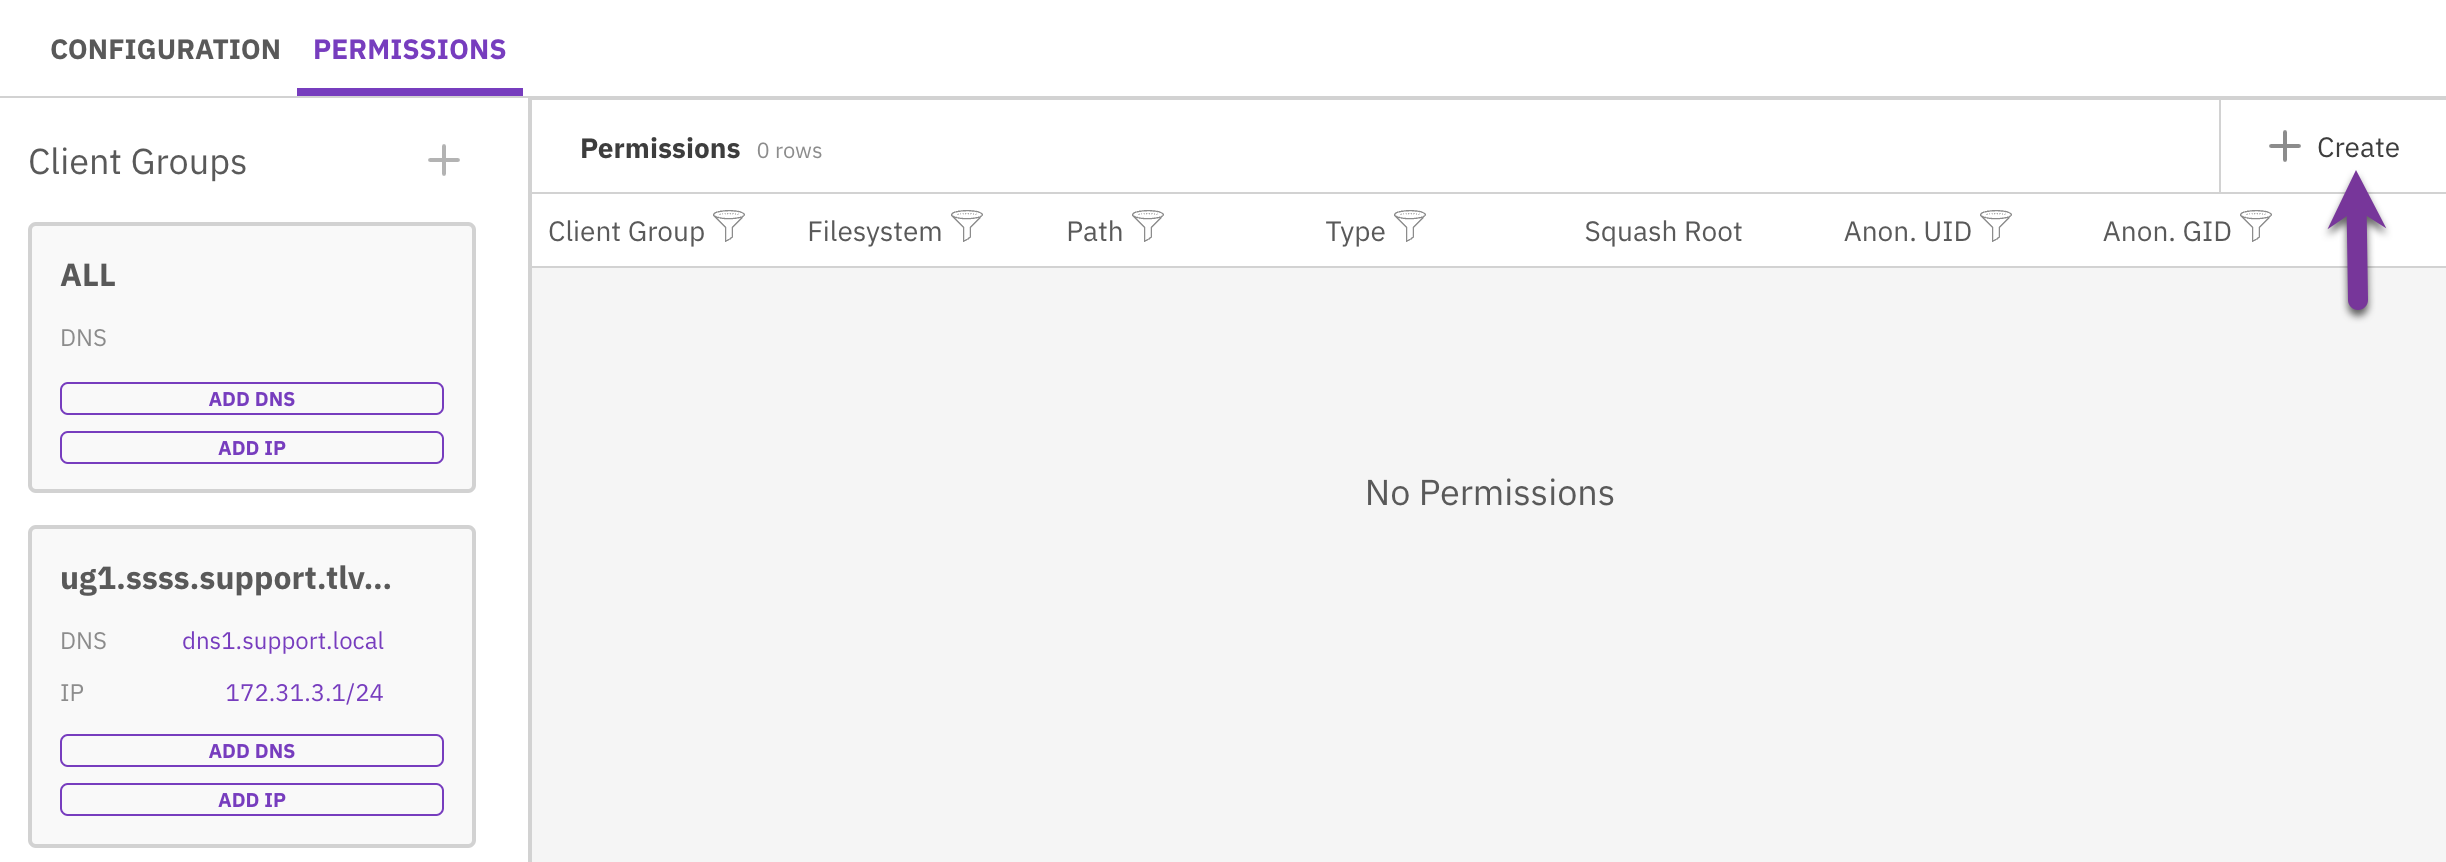Click ADD IP in the ug1.ssss.support group card
2446x862 pixels.
pos(251,799)
